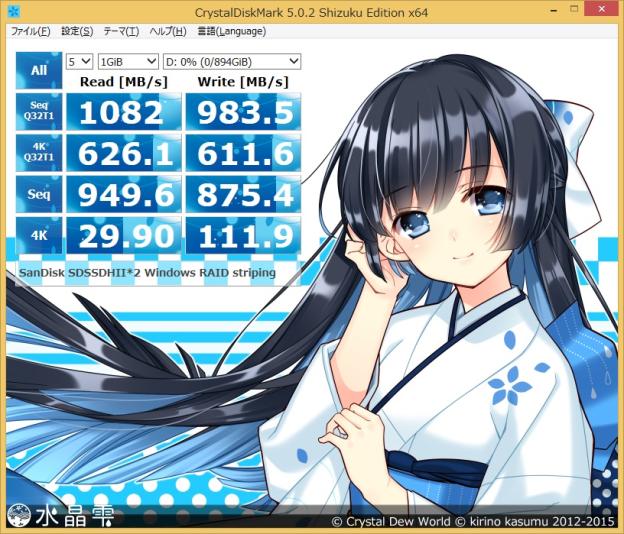Start the Seq Q32T1 benchmark test

pos(39,111)
